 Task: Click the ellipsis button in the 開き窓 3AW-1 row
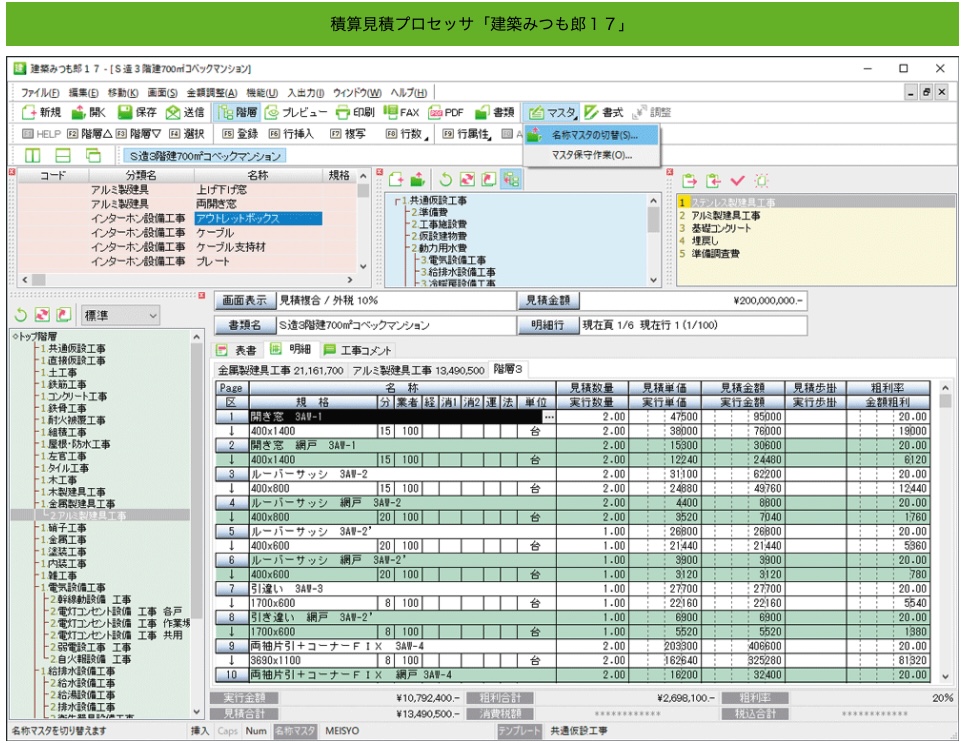(548, 416)
